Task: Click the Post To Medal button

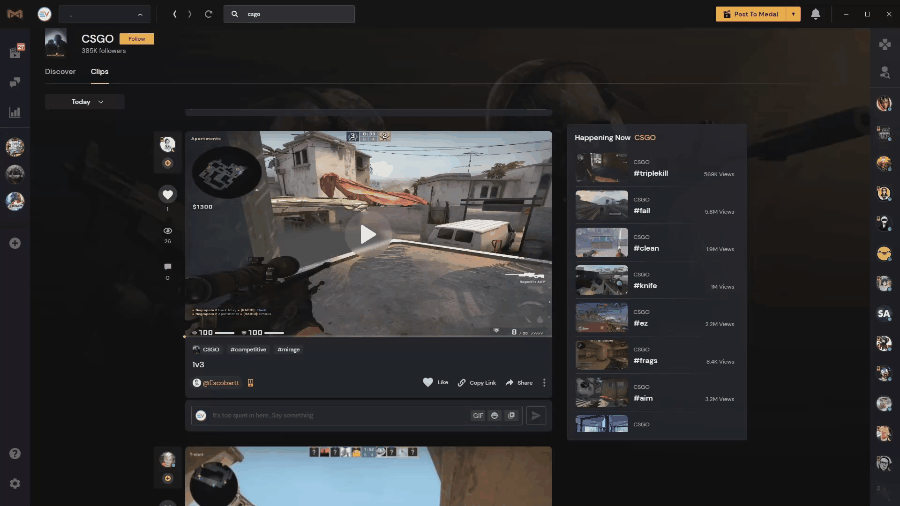Action: coord(750,14)
